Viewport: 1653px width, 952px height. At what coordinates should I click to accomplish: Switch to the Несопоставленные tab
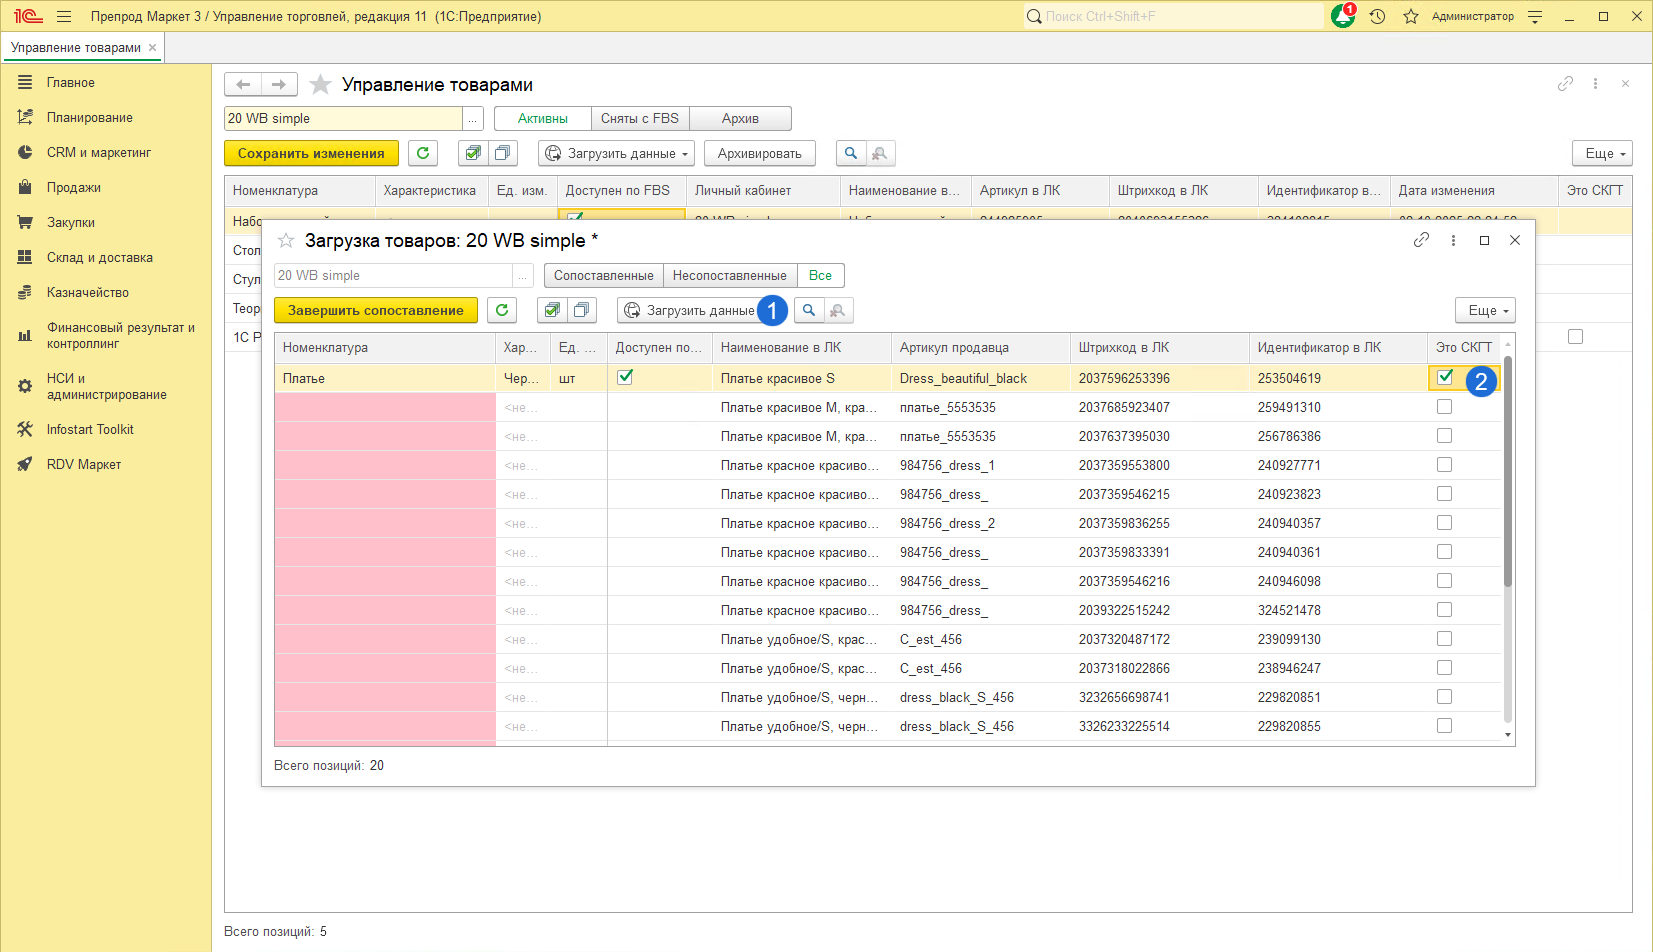[x=729, y=275]
